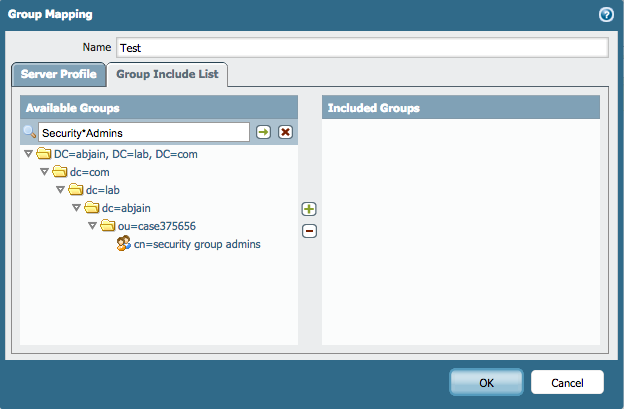Clear the search with red X icon
624x409 pixels.
tap(285, 132)
